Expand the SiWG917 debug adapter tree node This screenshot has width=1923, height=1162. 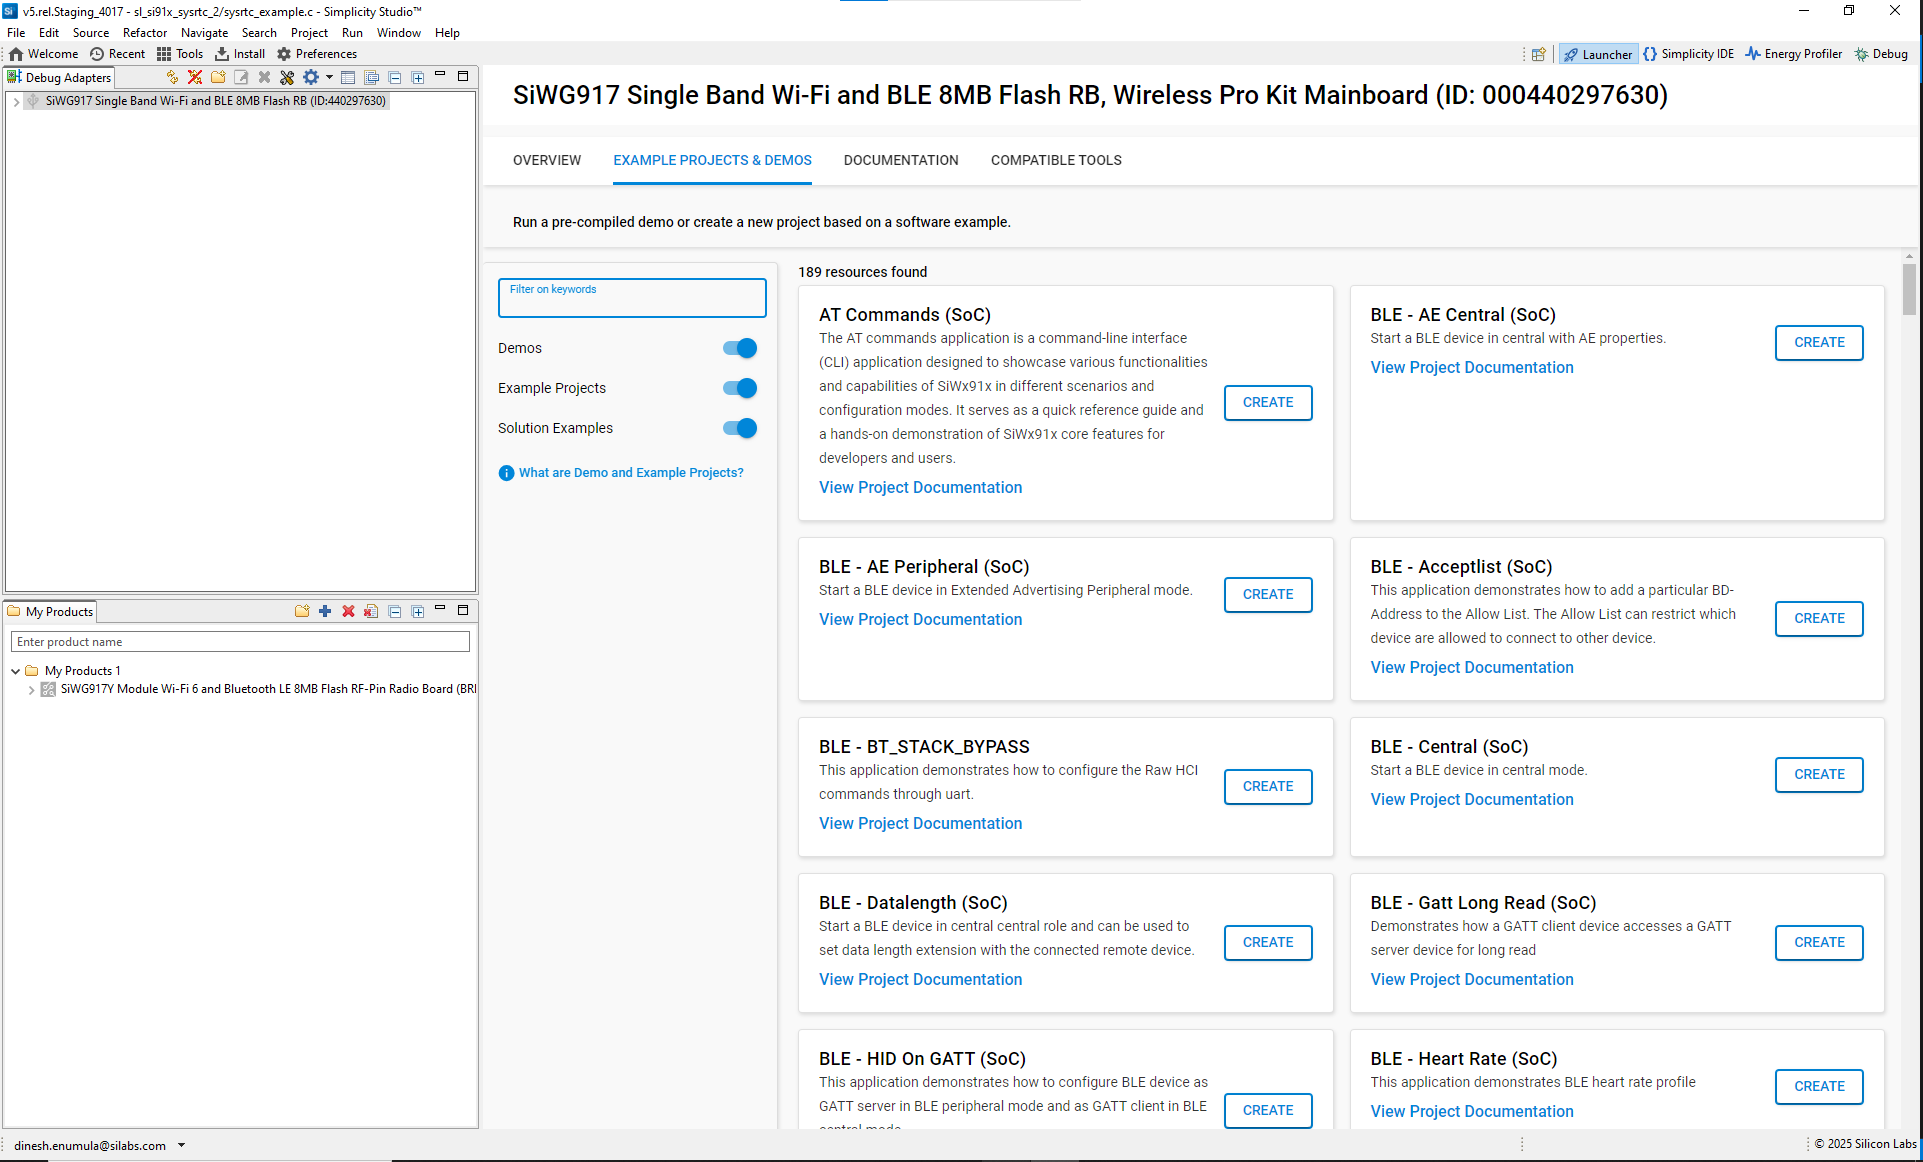17,101
